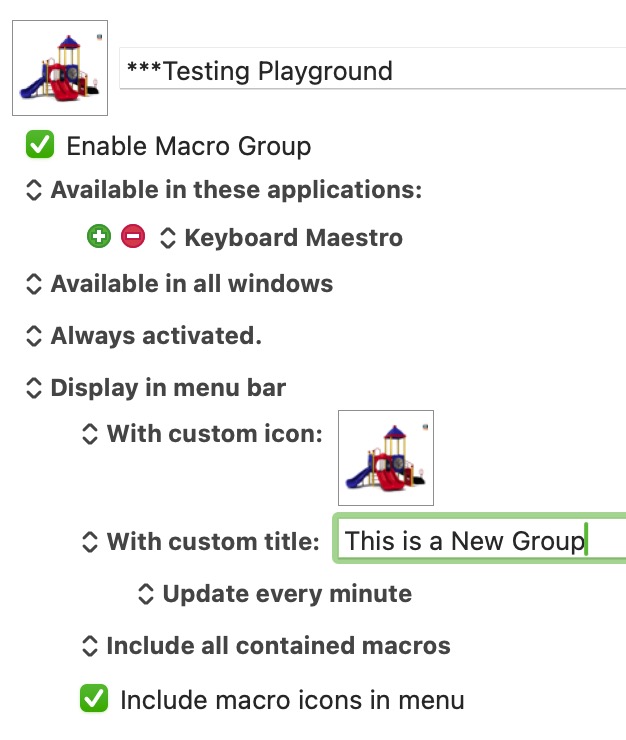
Task: Click the Testing Playground group name field
Action: 373,68
